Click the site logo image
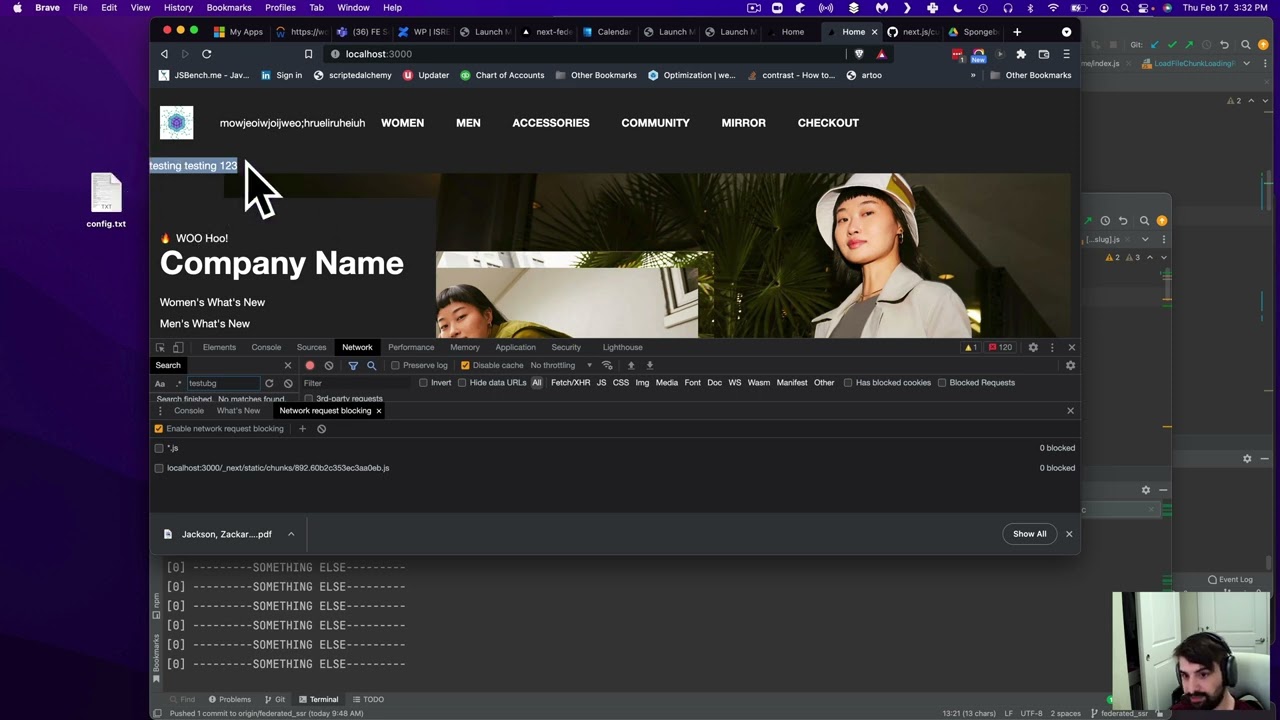The width and height of the screenshot is (1280, 720). [177, 123]
